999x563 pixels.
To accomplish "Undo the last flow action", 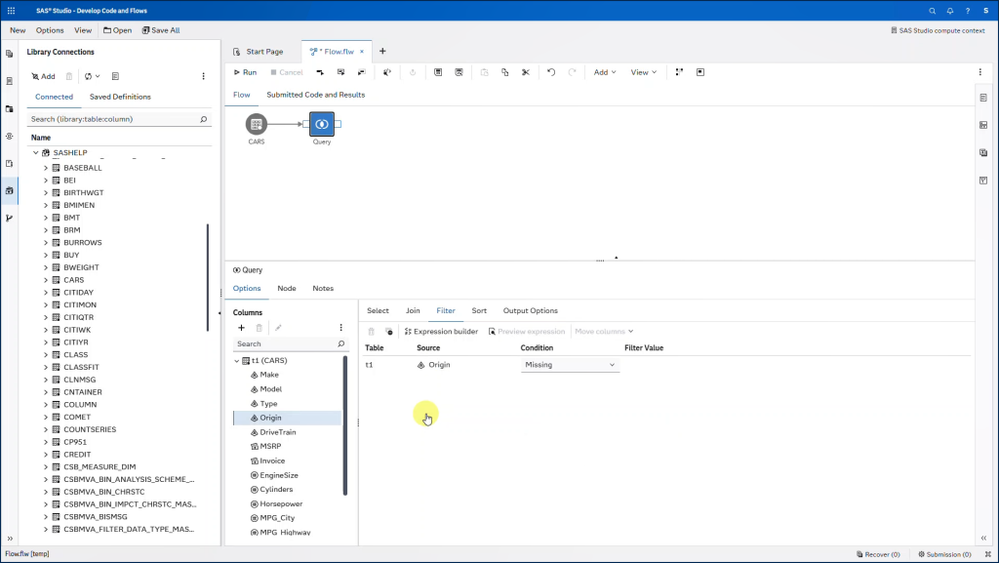I will coord(551,73).
